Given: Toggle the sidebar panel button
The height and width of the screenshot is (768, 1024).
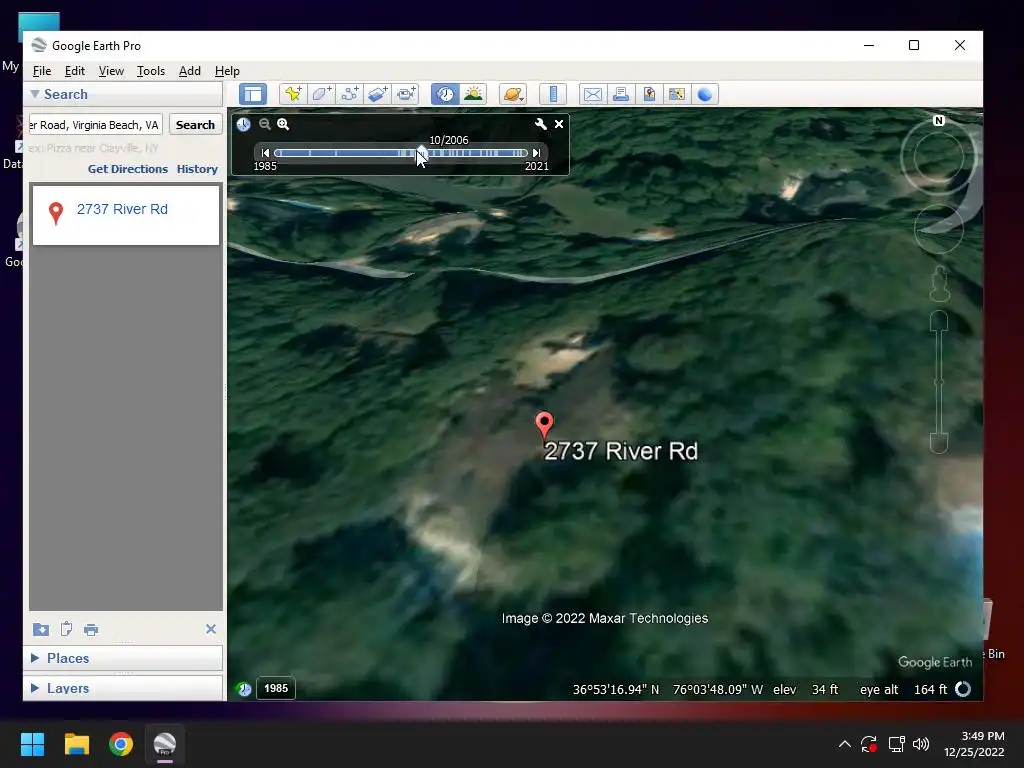Looking at the screenshot, I should (x=253, y=94).
